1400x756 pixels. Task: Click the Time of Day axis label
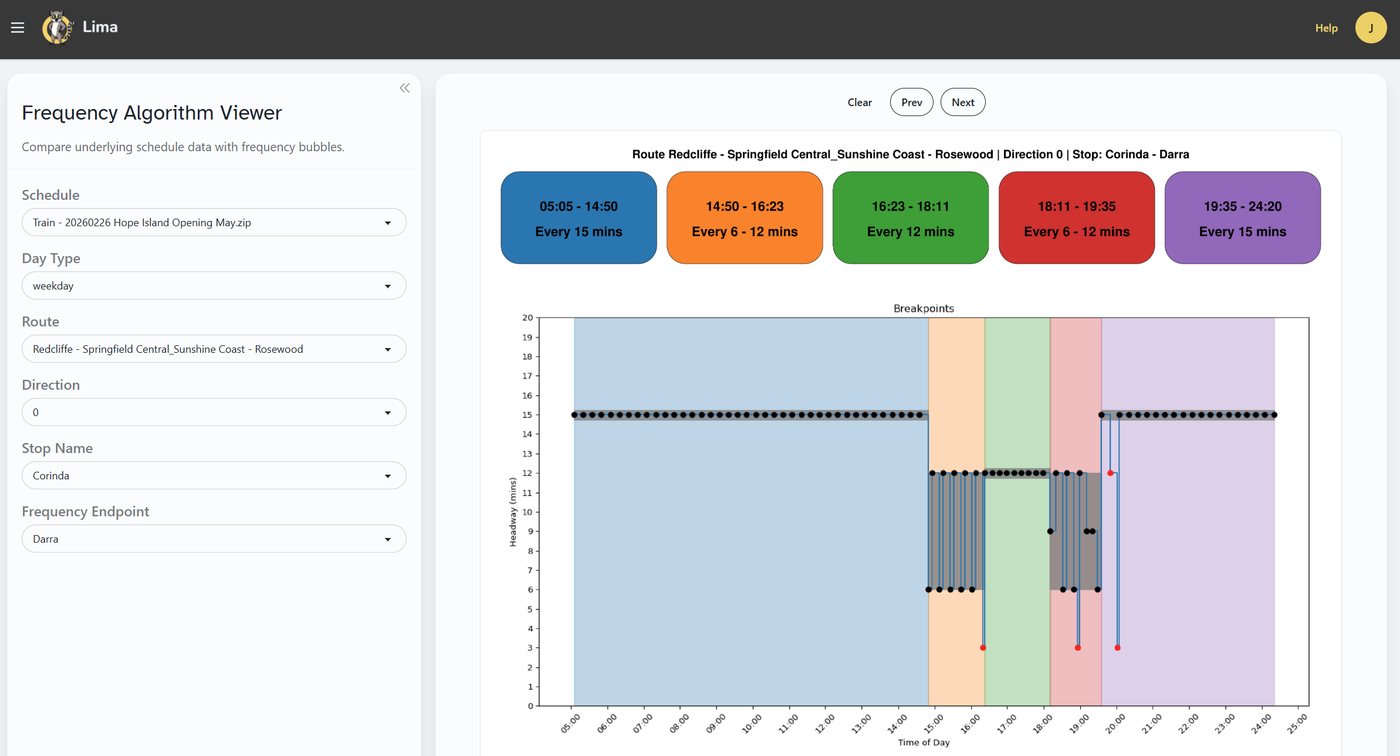924,742
